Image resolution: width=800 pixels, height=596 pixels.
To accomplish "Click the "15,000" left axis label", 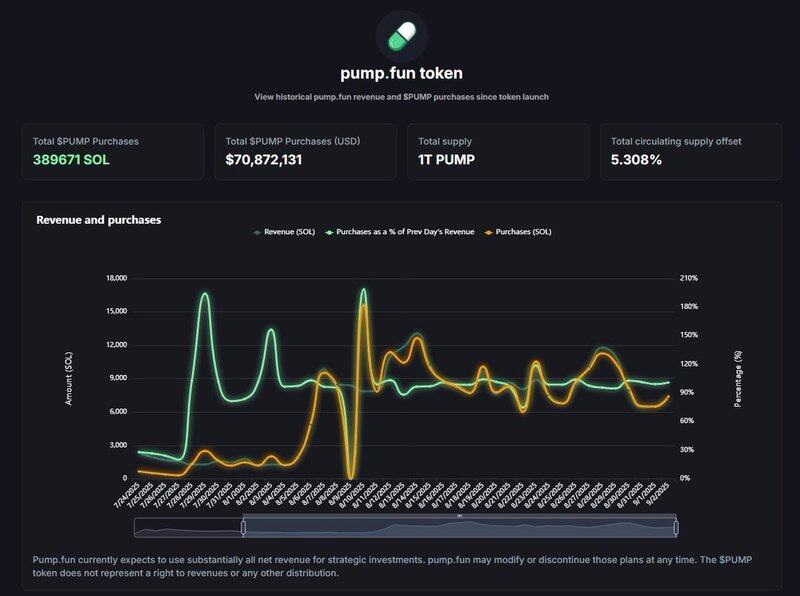I will [x=116, y=311].
